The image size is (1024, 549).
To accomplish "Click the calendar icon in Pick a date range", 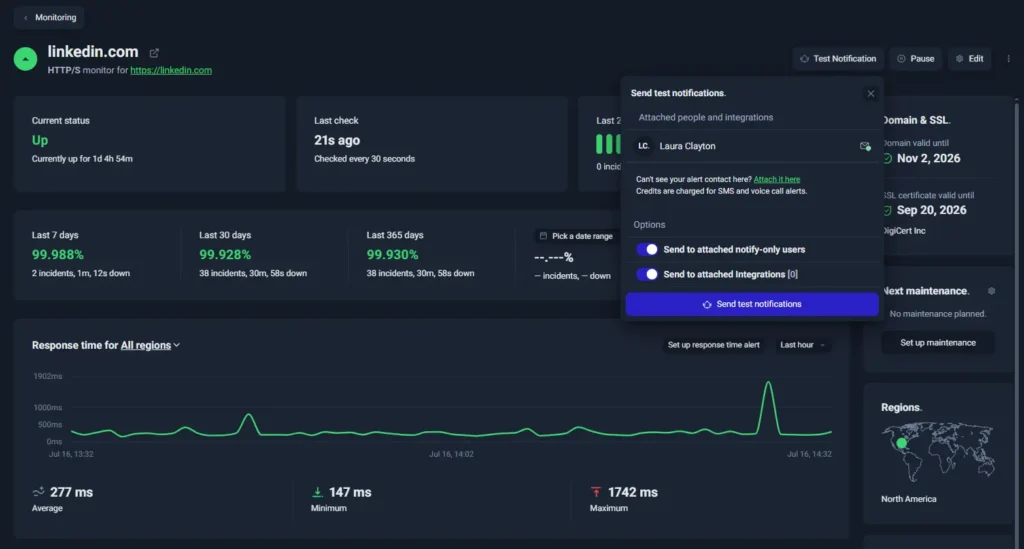I will pyautogui.click(x=543, y=236).
